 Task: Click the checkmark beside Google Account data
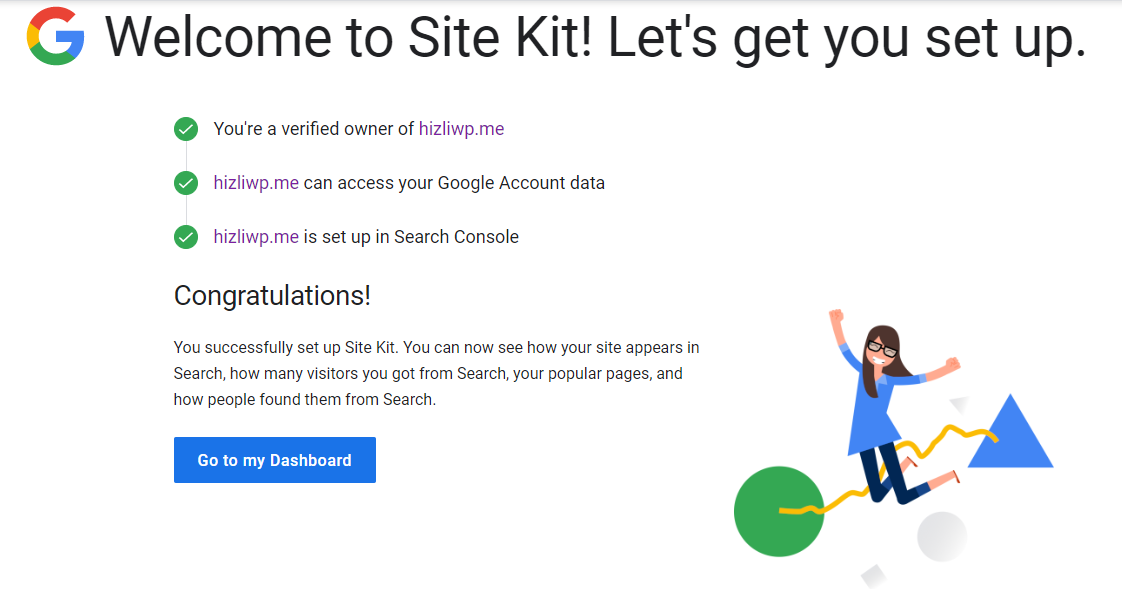point(186,183)
